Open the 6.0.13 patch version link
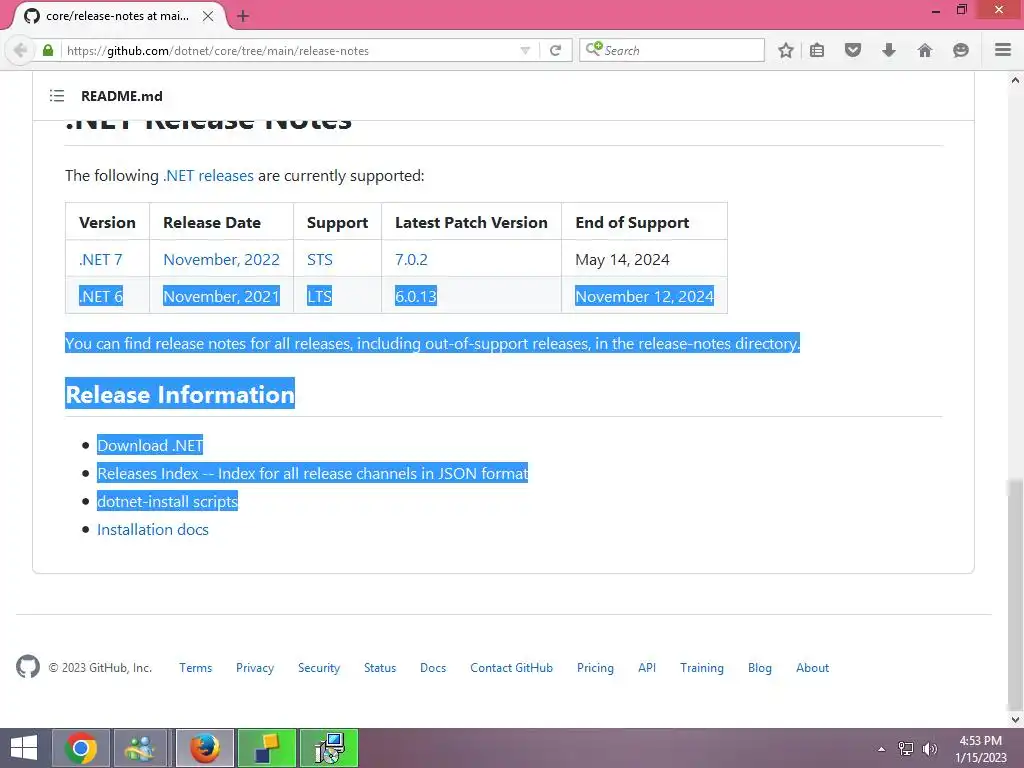 pyautogui.click(x=416, y=296)
